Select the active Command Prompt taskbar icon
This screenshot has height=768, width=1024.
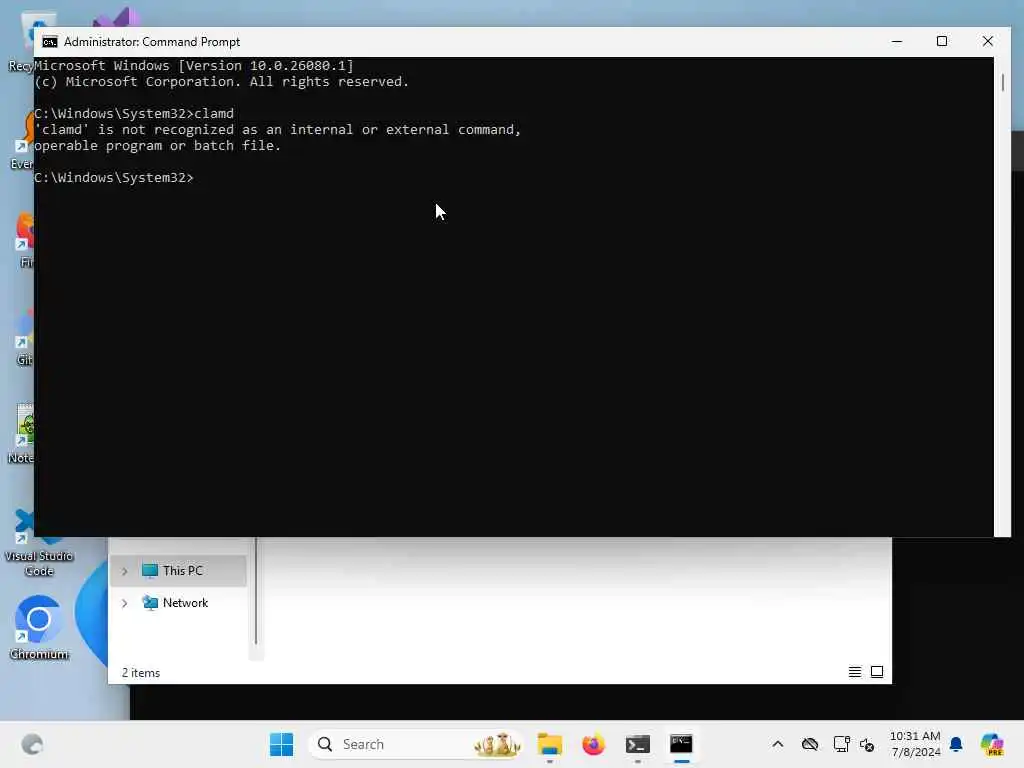click(x=681, y=744)
